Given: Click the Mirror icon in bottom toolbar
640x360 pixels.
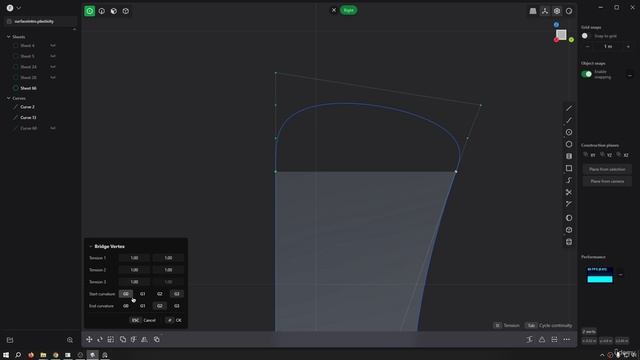Looking at the screenshot, I should pyautogui.click(x=144, y=339).
